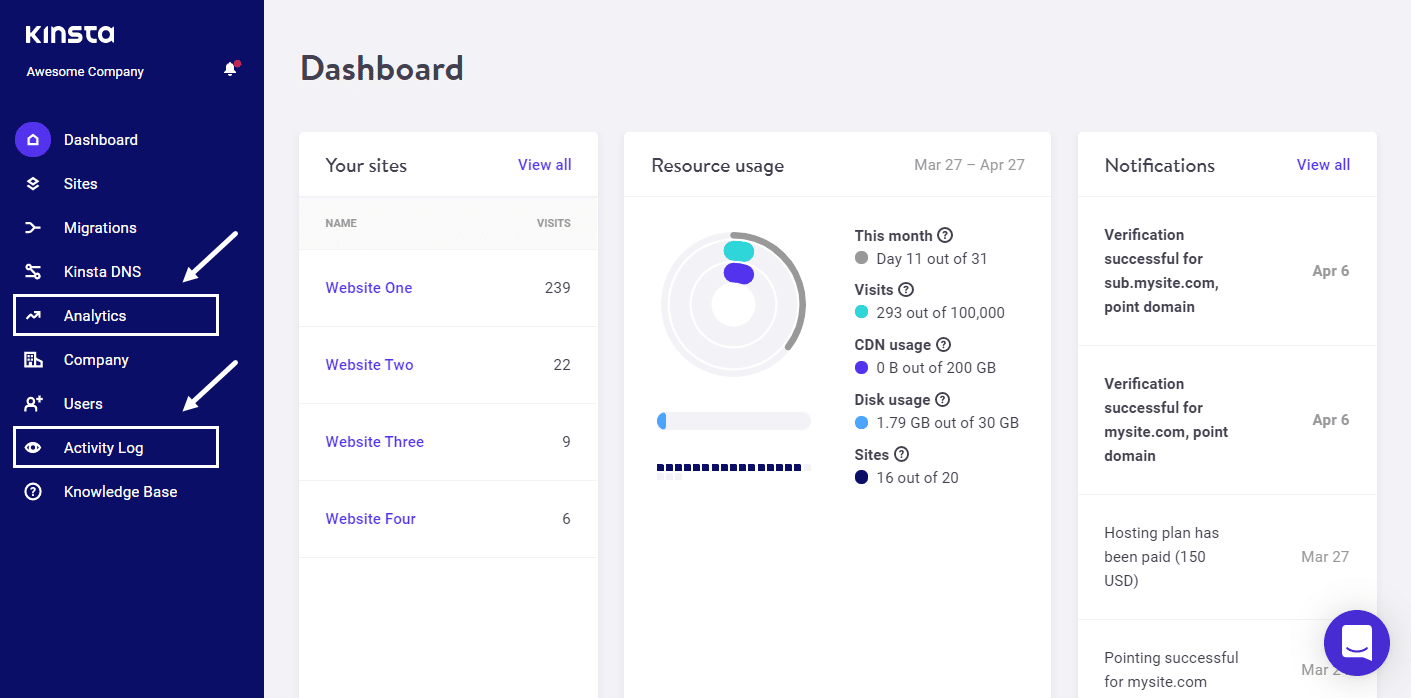Click the resource usage ring chart
This screenshot has width=1411, height=698.
(733, 303)
